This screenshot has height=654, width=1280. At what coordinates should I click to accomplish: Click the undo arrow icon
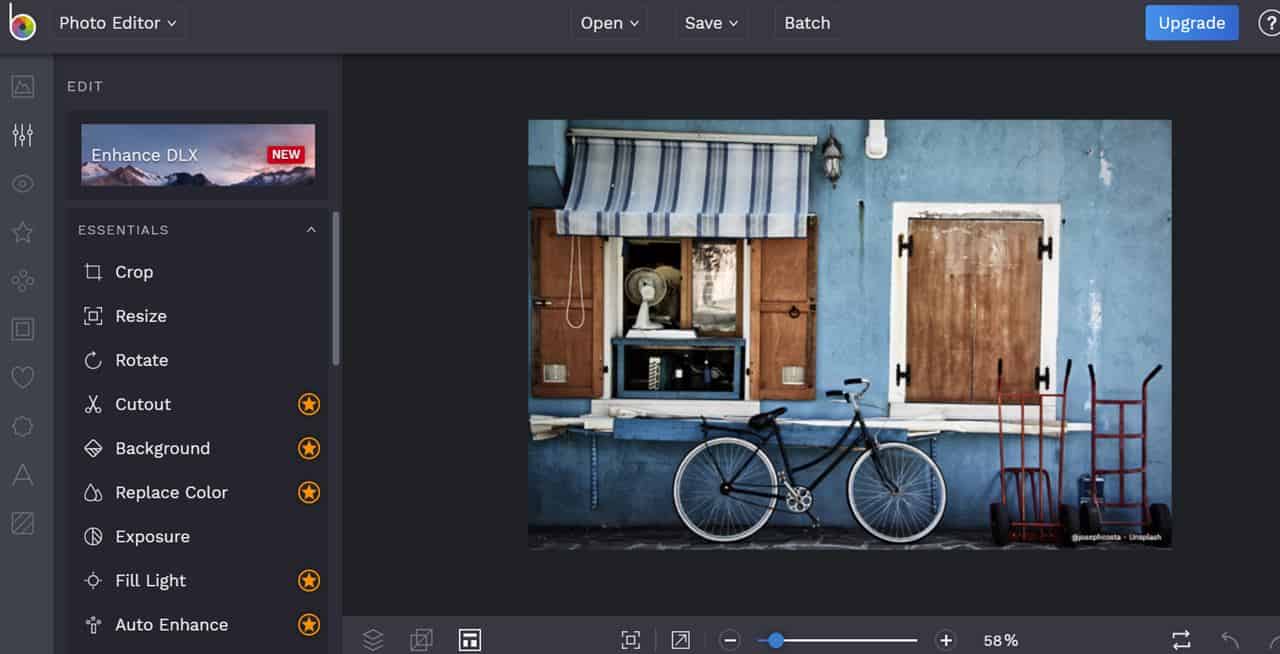click(x=1230, y=640)
